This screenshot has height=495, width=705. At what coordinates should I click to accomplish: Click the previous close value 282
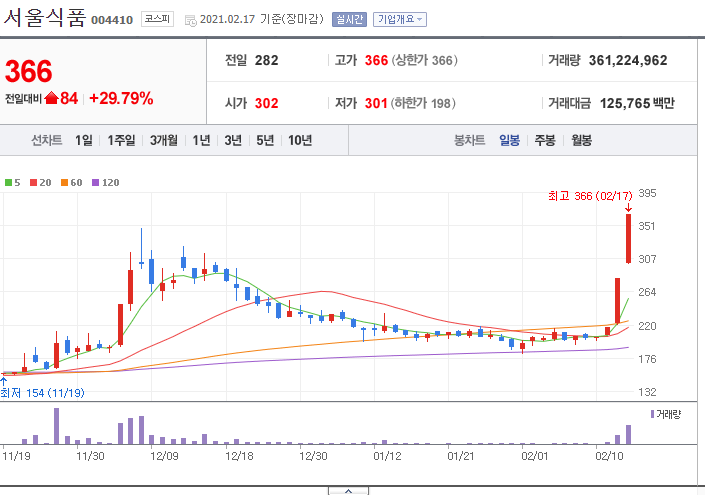[x=267, y=60]
